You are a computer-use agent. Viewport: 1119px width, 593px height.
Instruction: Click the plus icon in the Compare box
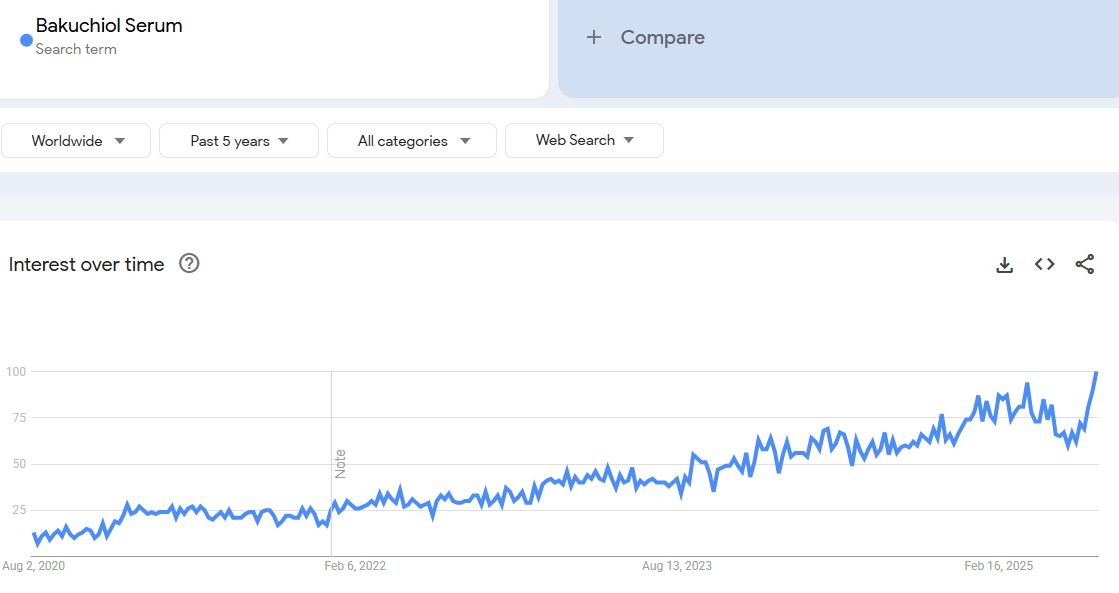[x=594, y=37]
